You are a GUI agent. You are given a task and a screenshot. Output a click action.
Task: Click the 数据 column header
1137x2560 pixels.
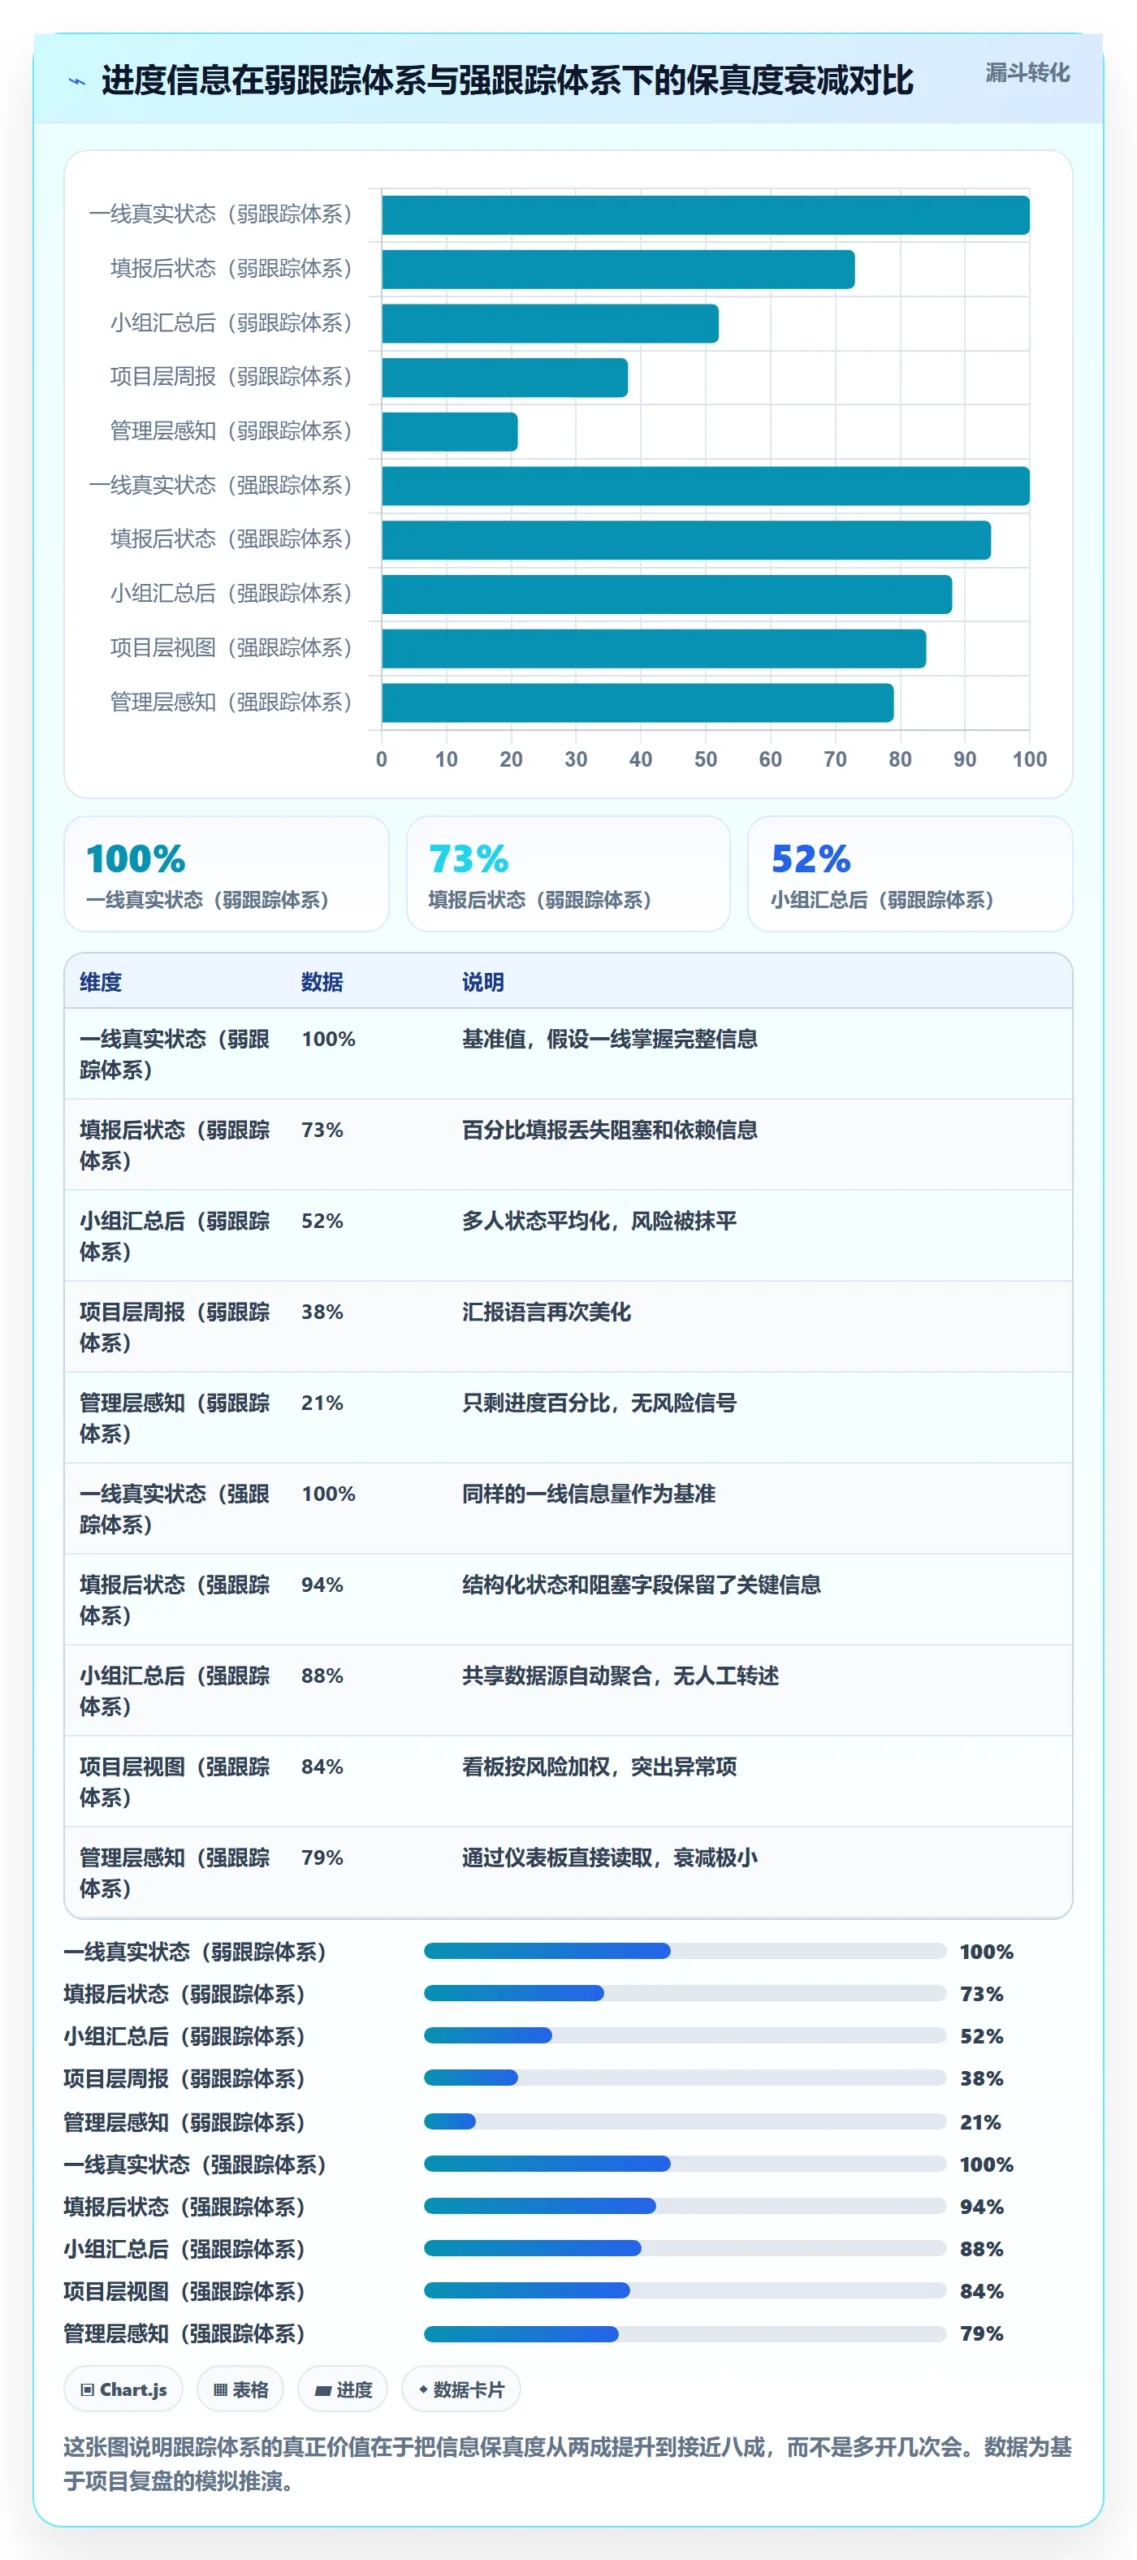(x=322, y=982)
